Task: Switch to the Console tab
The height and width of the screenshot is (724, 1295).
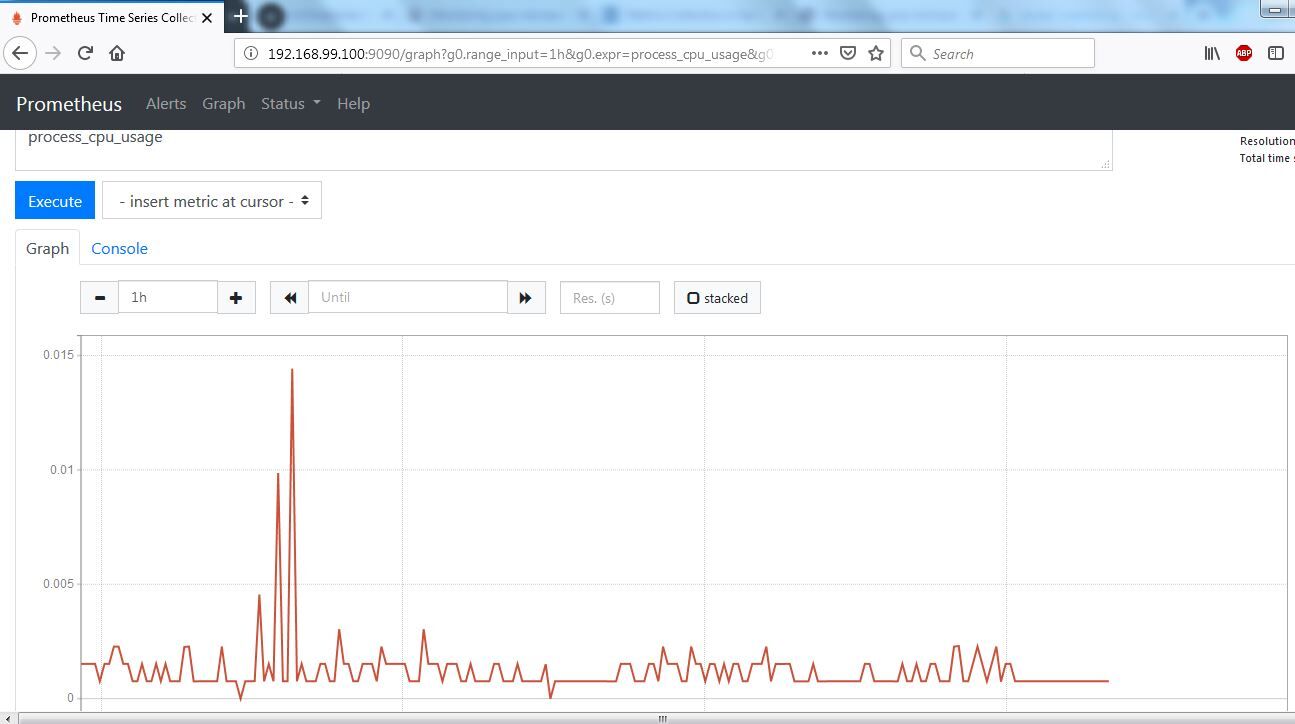Action: click(x=119, y=248)
